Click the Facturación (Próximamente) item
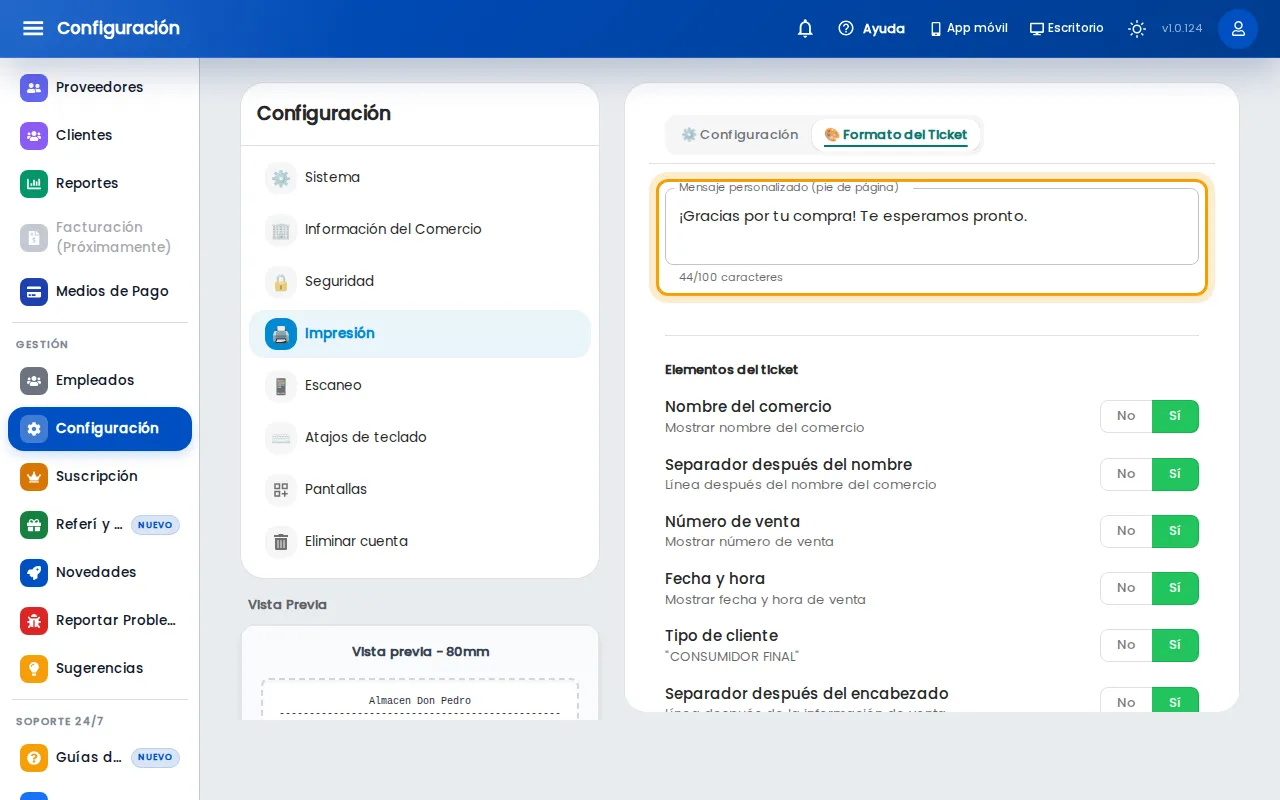The height and width of the screenshot is (800, 1280). click(100, 238)
